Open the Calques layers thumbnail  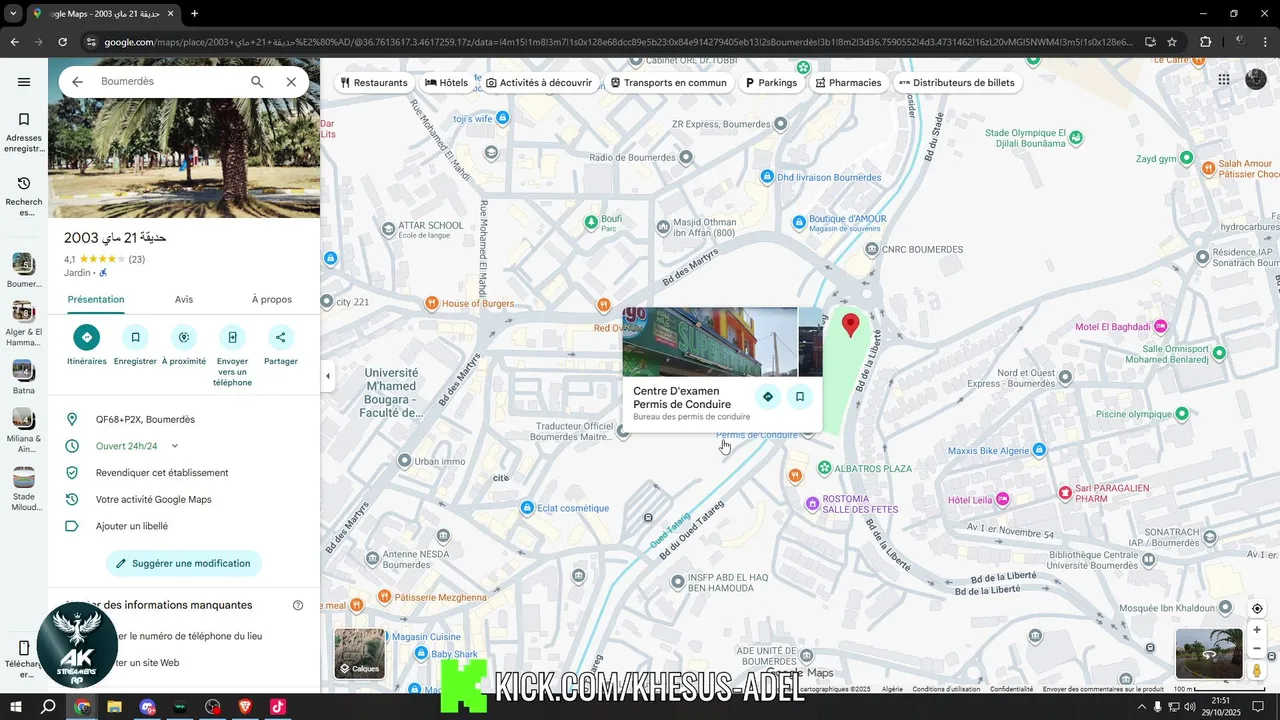coord(359,653)
